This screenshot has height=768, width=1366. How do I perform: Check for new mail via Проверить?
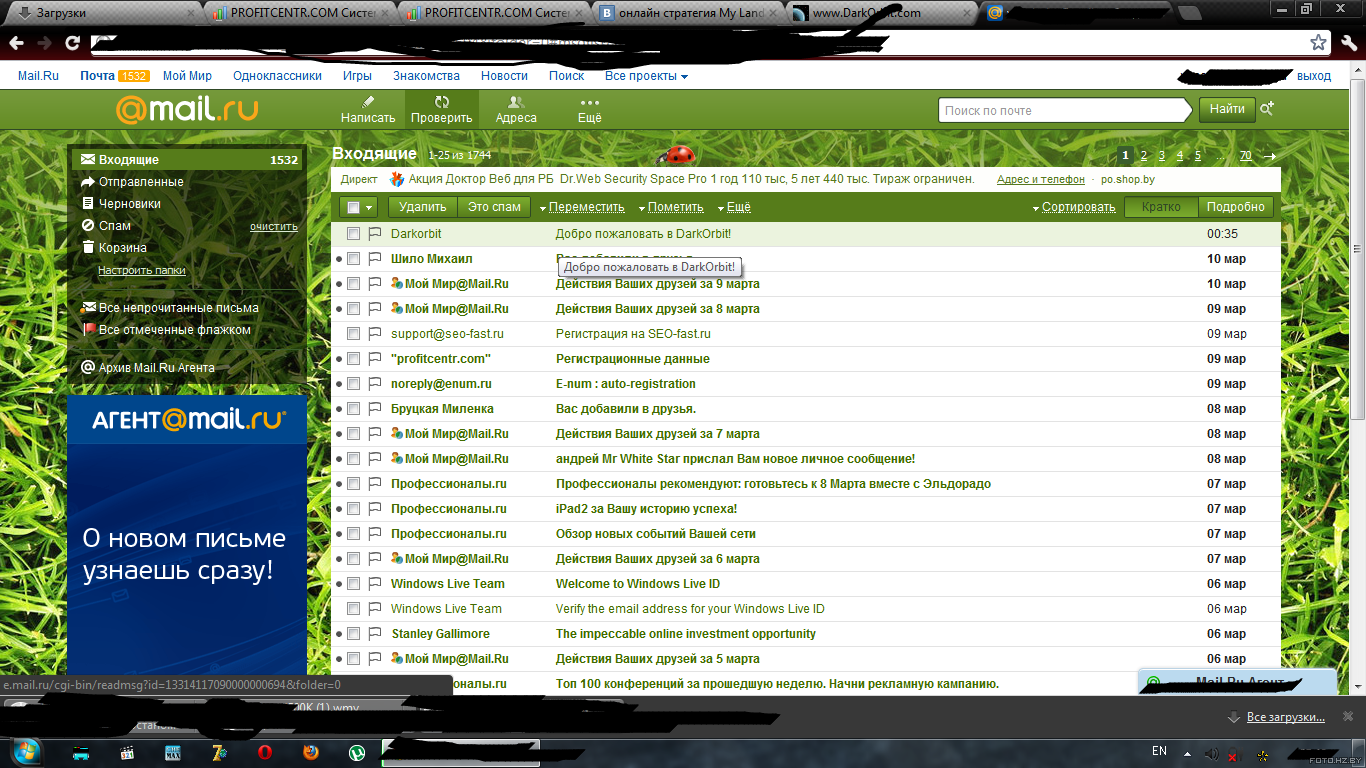coord(441,110)
